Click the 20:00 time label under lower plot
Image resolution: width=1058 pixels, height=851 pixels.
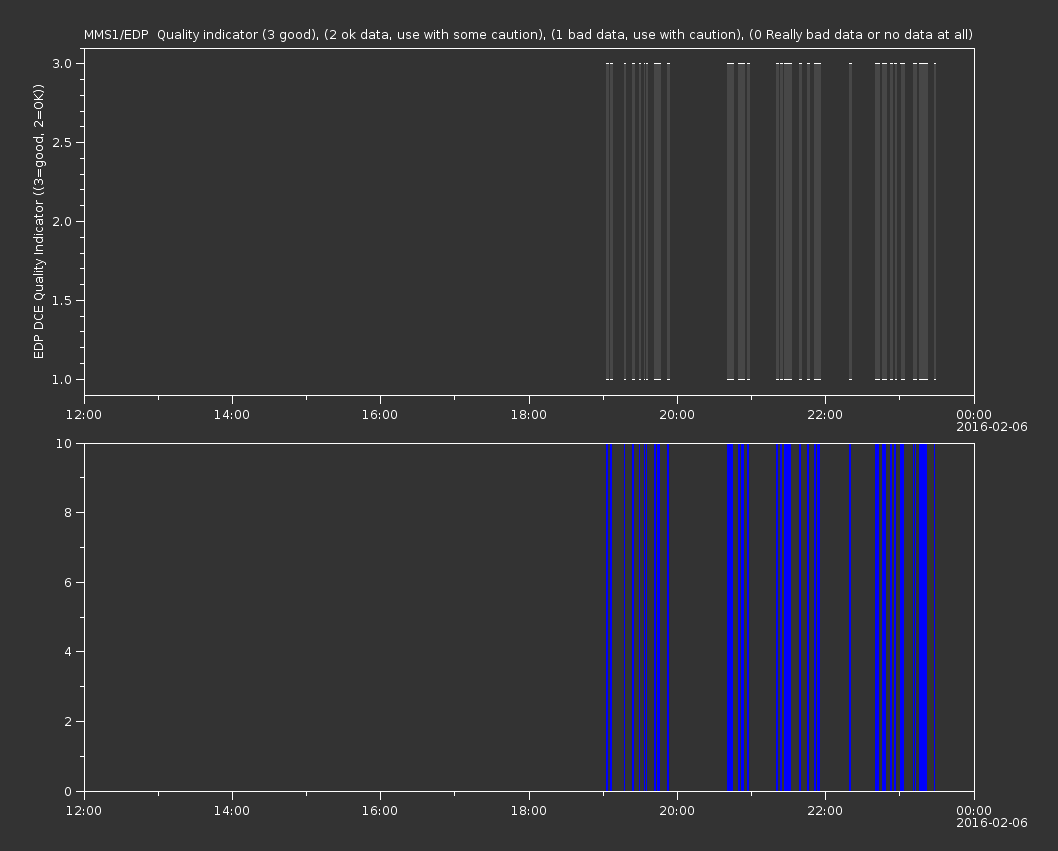tap(677, 811)
